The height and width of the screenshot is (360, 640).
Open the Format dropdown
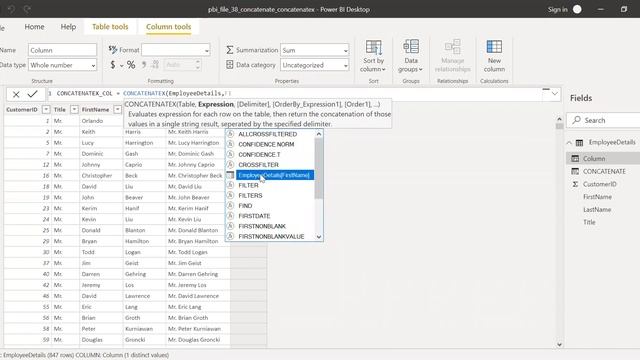pos(207,51)
